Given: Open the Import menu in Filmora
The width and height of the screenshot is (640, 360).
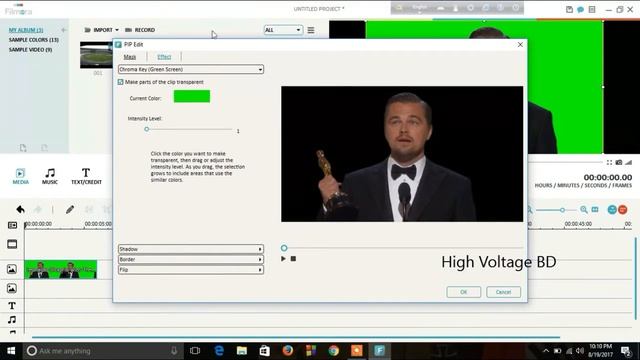Looking at the screenshot, I should [x=101, y=30].
